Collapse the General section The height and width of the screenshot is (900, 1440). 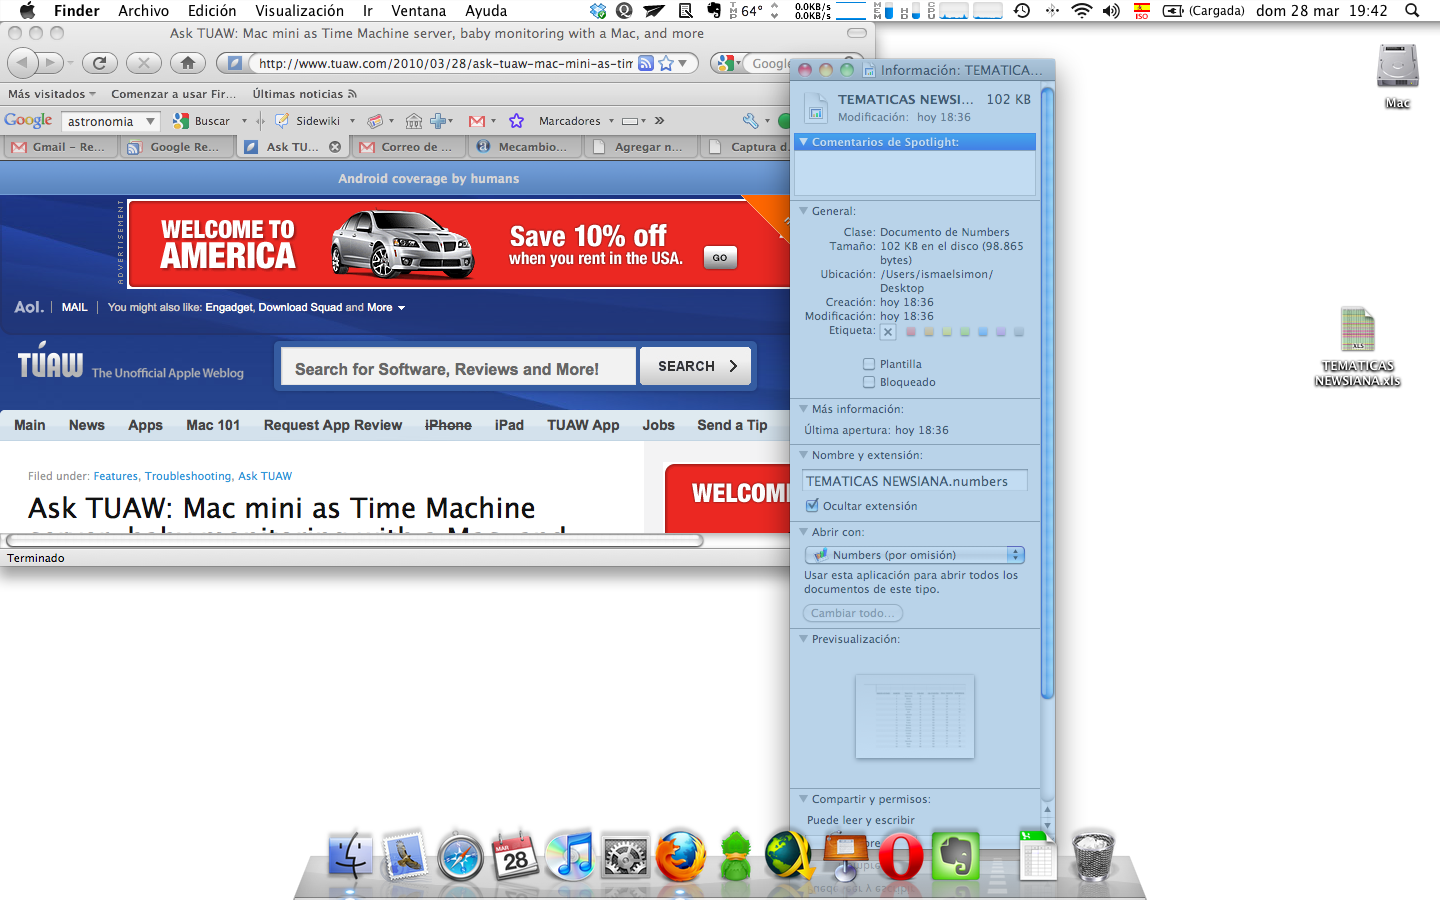pos(803,211)
